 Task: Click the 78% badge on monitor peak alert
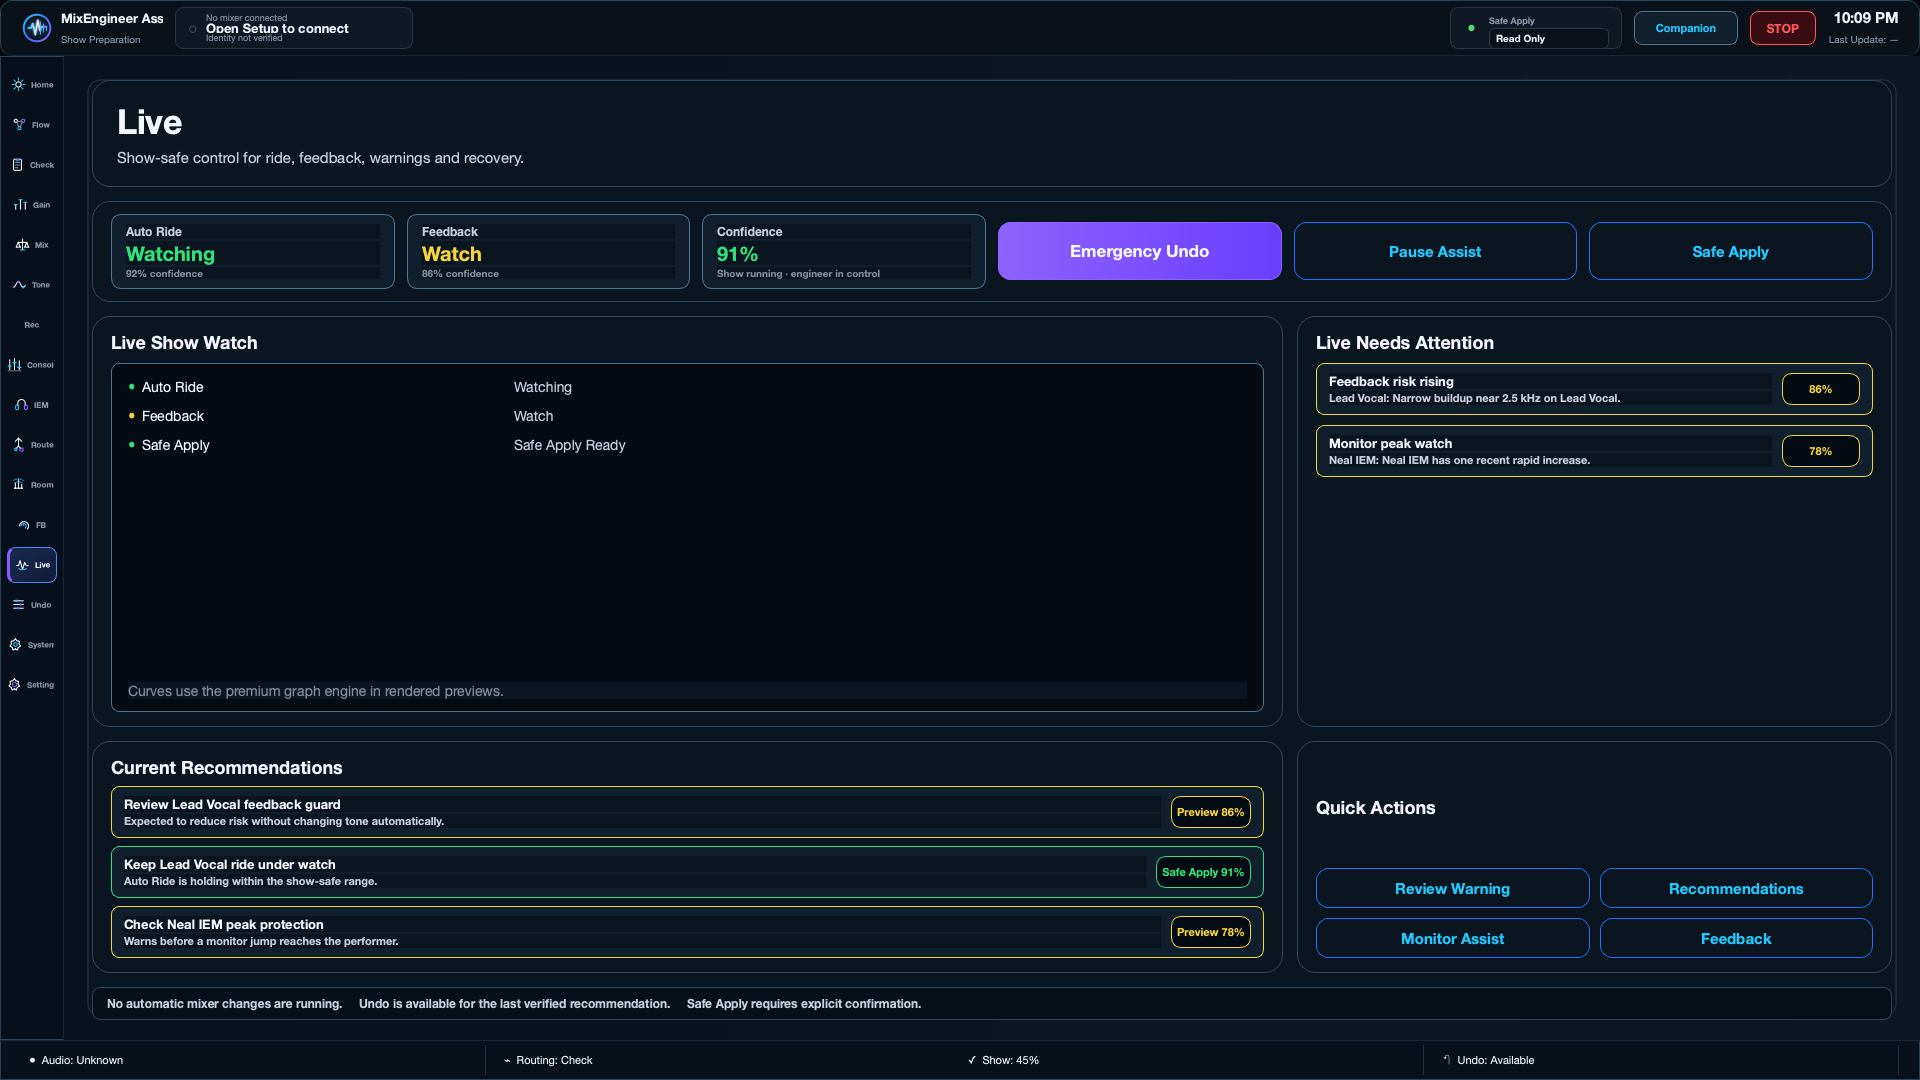1820,451
